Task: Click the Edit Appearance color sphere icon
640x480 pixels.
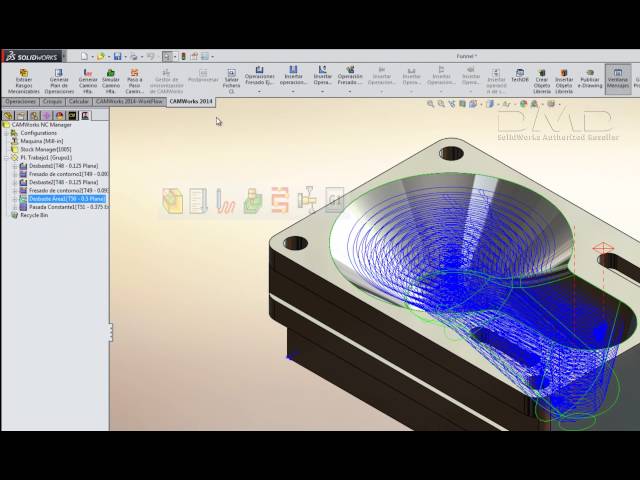Action: pyautogui.click(x=523, y=104)
